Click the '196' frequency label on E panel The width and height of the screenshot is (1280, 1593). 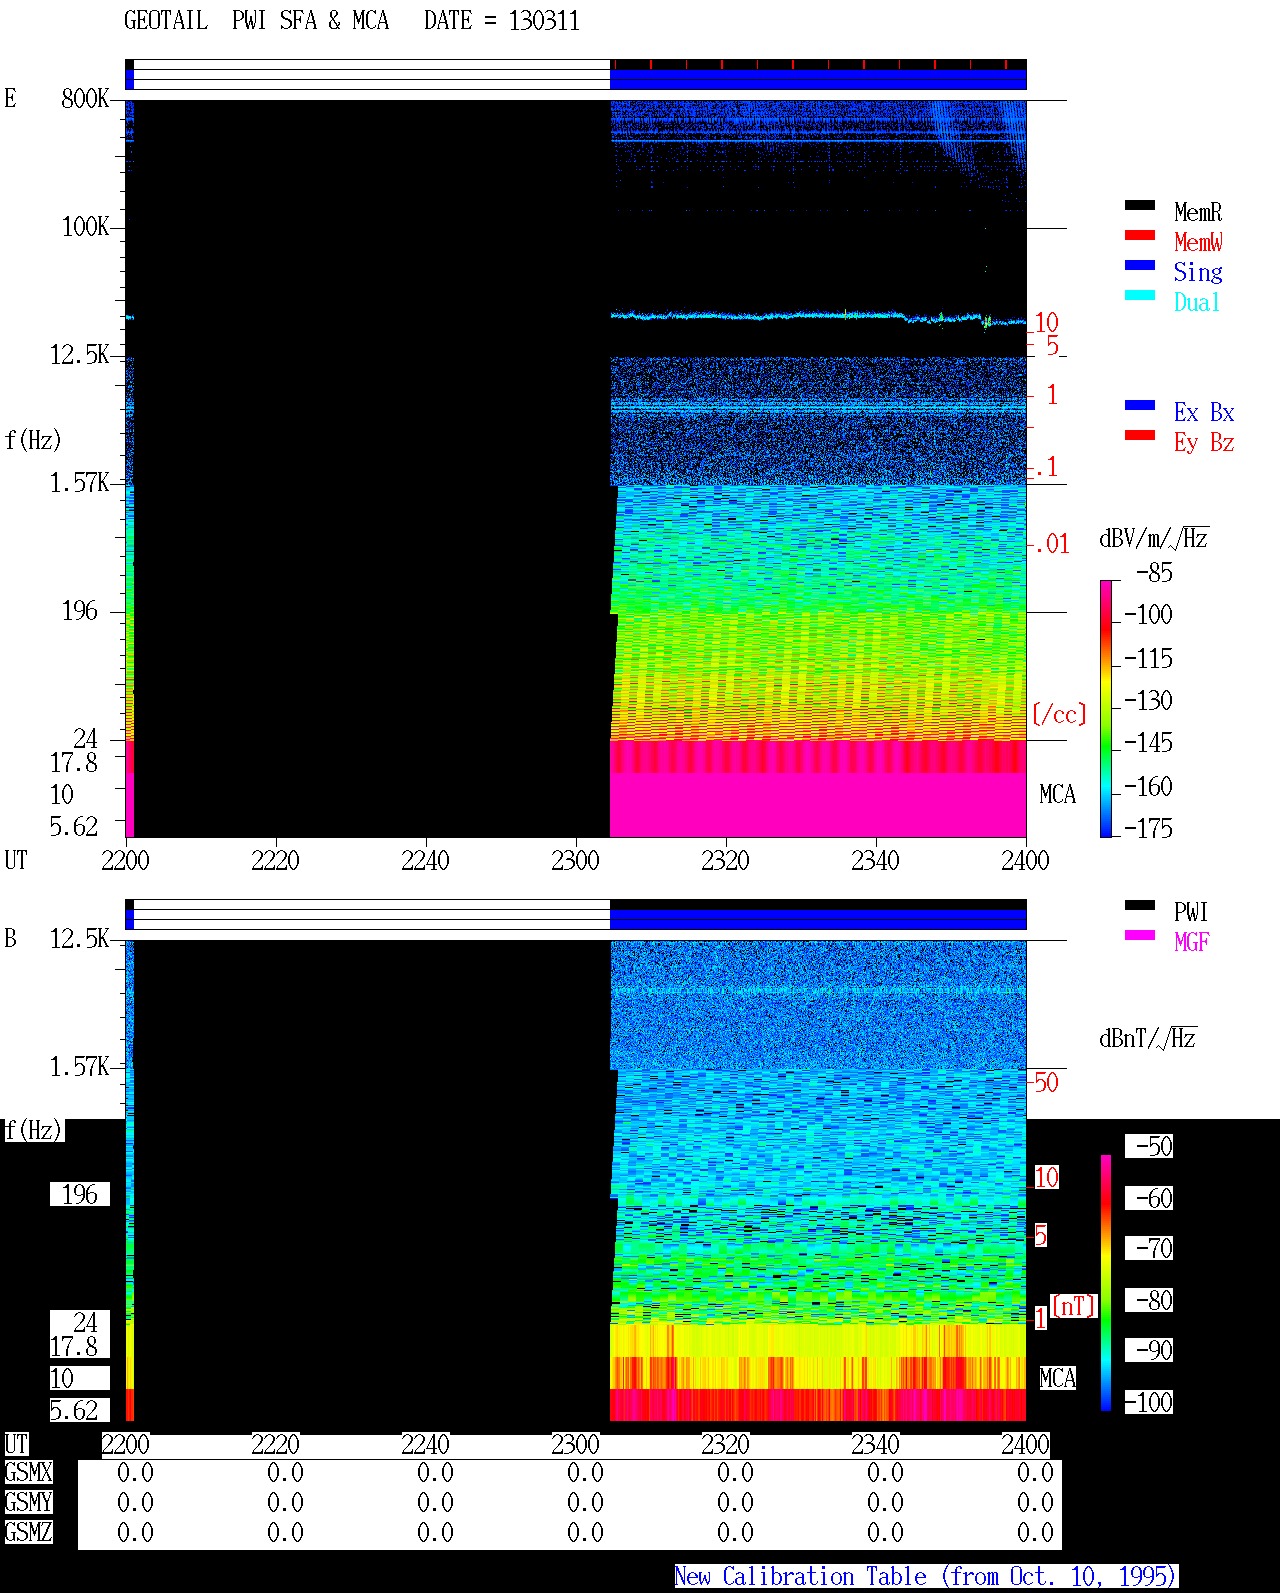[x=80, y=610]
